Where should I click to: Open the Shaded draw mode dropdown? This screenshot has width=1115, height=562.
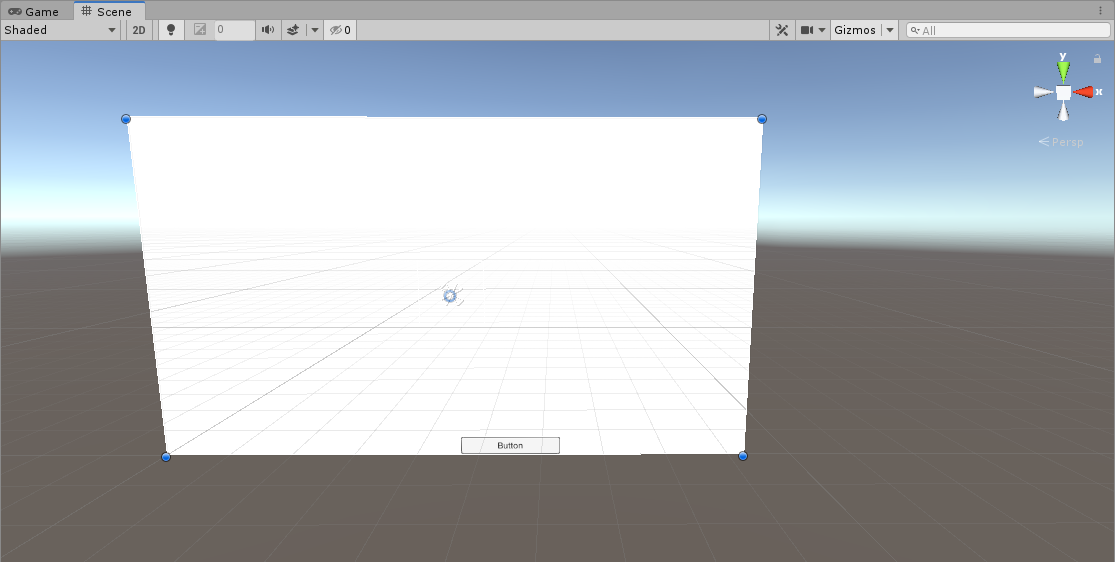point(60,30)
